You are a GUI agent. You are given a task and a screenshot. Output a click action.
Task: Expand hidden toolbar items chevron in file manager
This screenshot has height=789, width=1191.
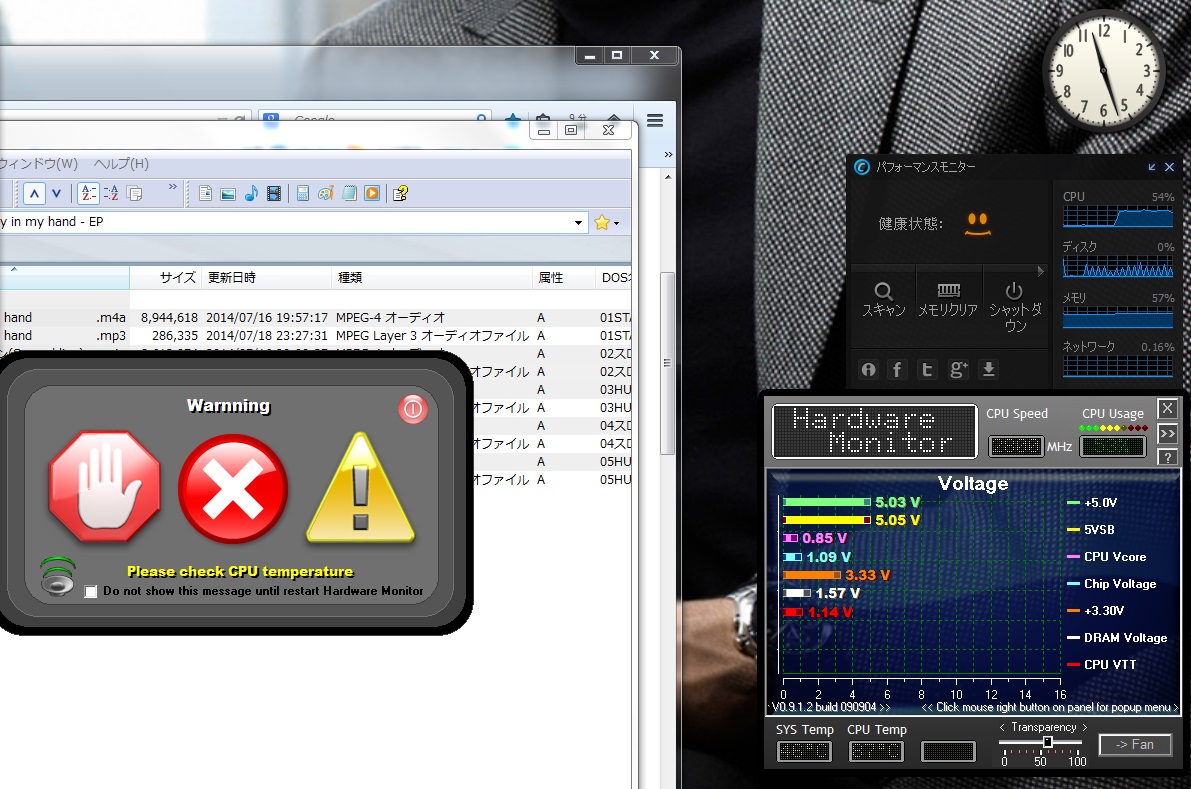[x=172, y=187]
